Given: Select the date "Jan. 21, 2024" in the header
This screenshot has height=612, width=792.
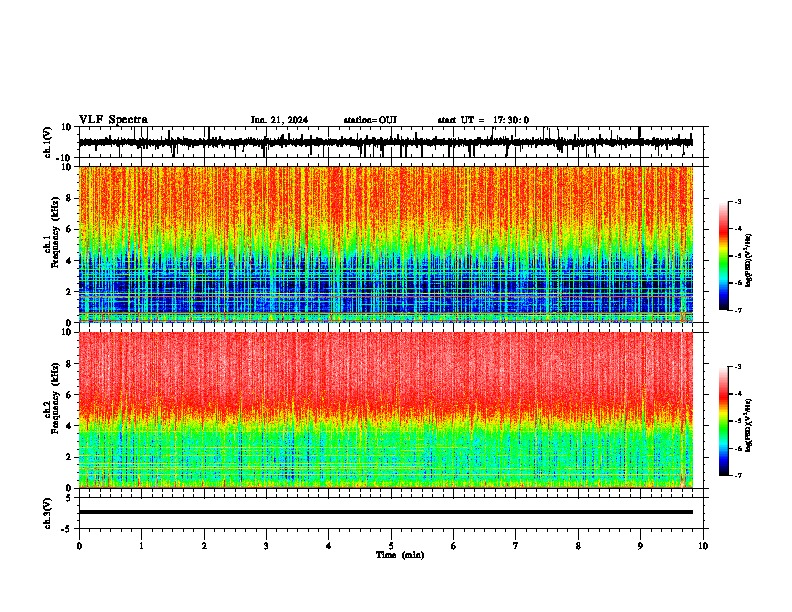Looking at the screenshot, I should click(x=279, y=120).
